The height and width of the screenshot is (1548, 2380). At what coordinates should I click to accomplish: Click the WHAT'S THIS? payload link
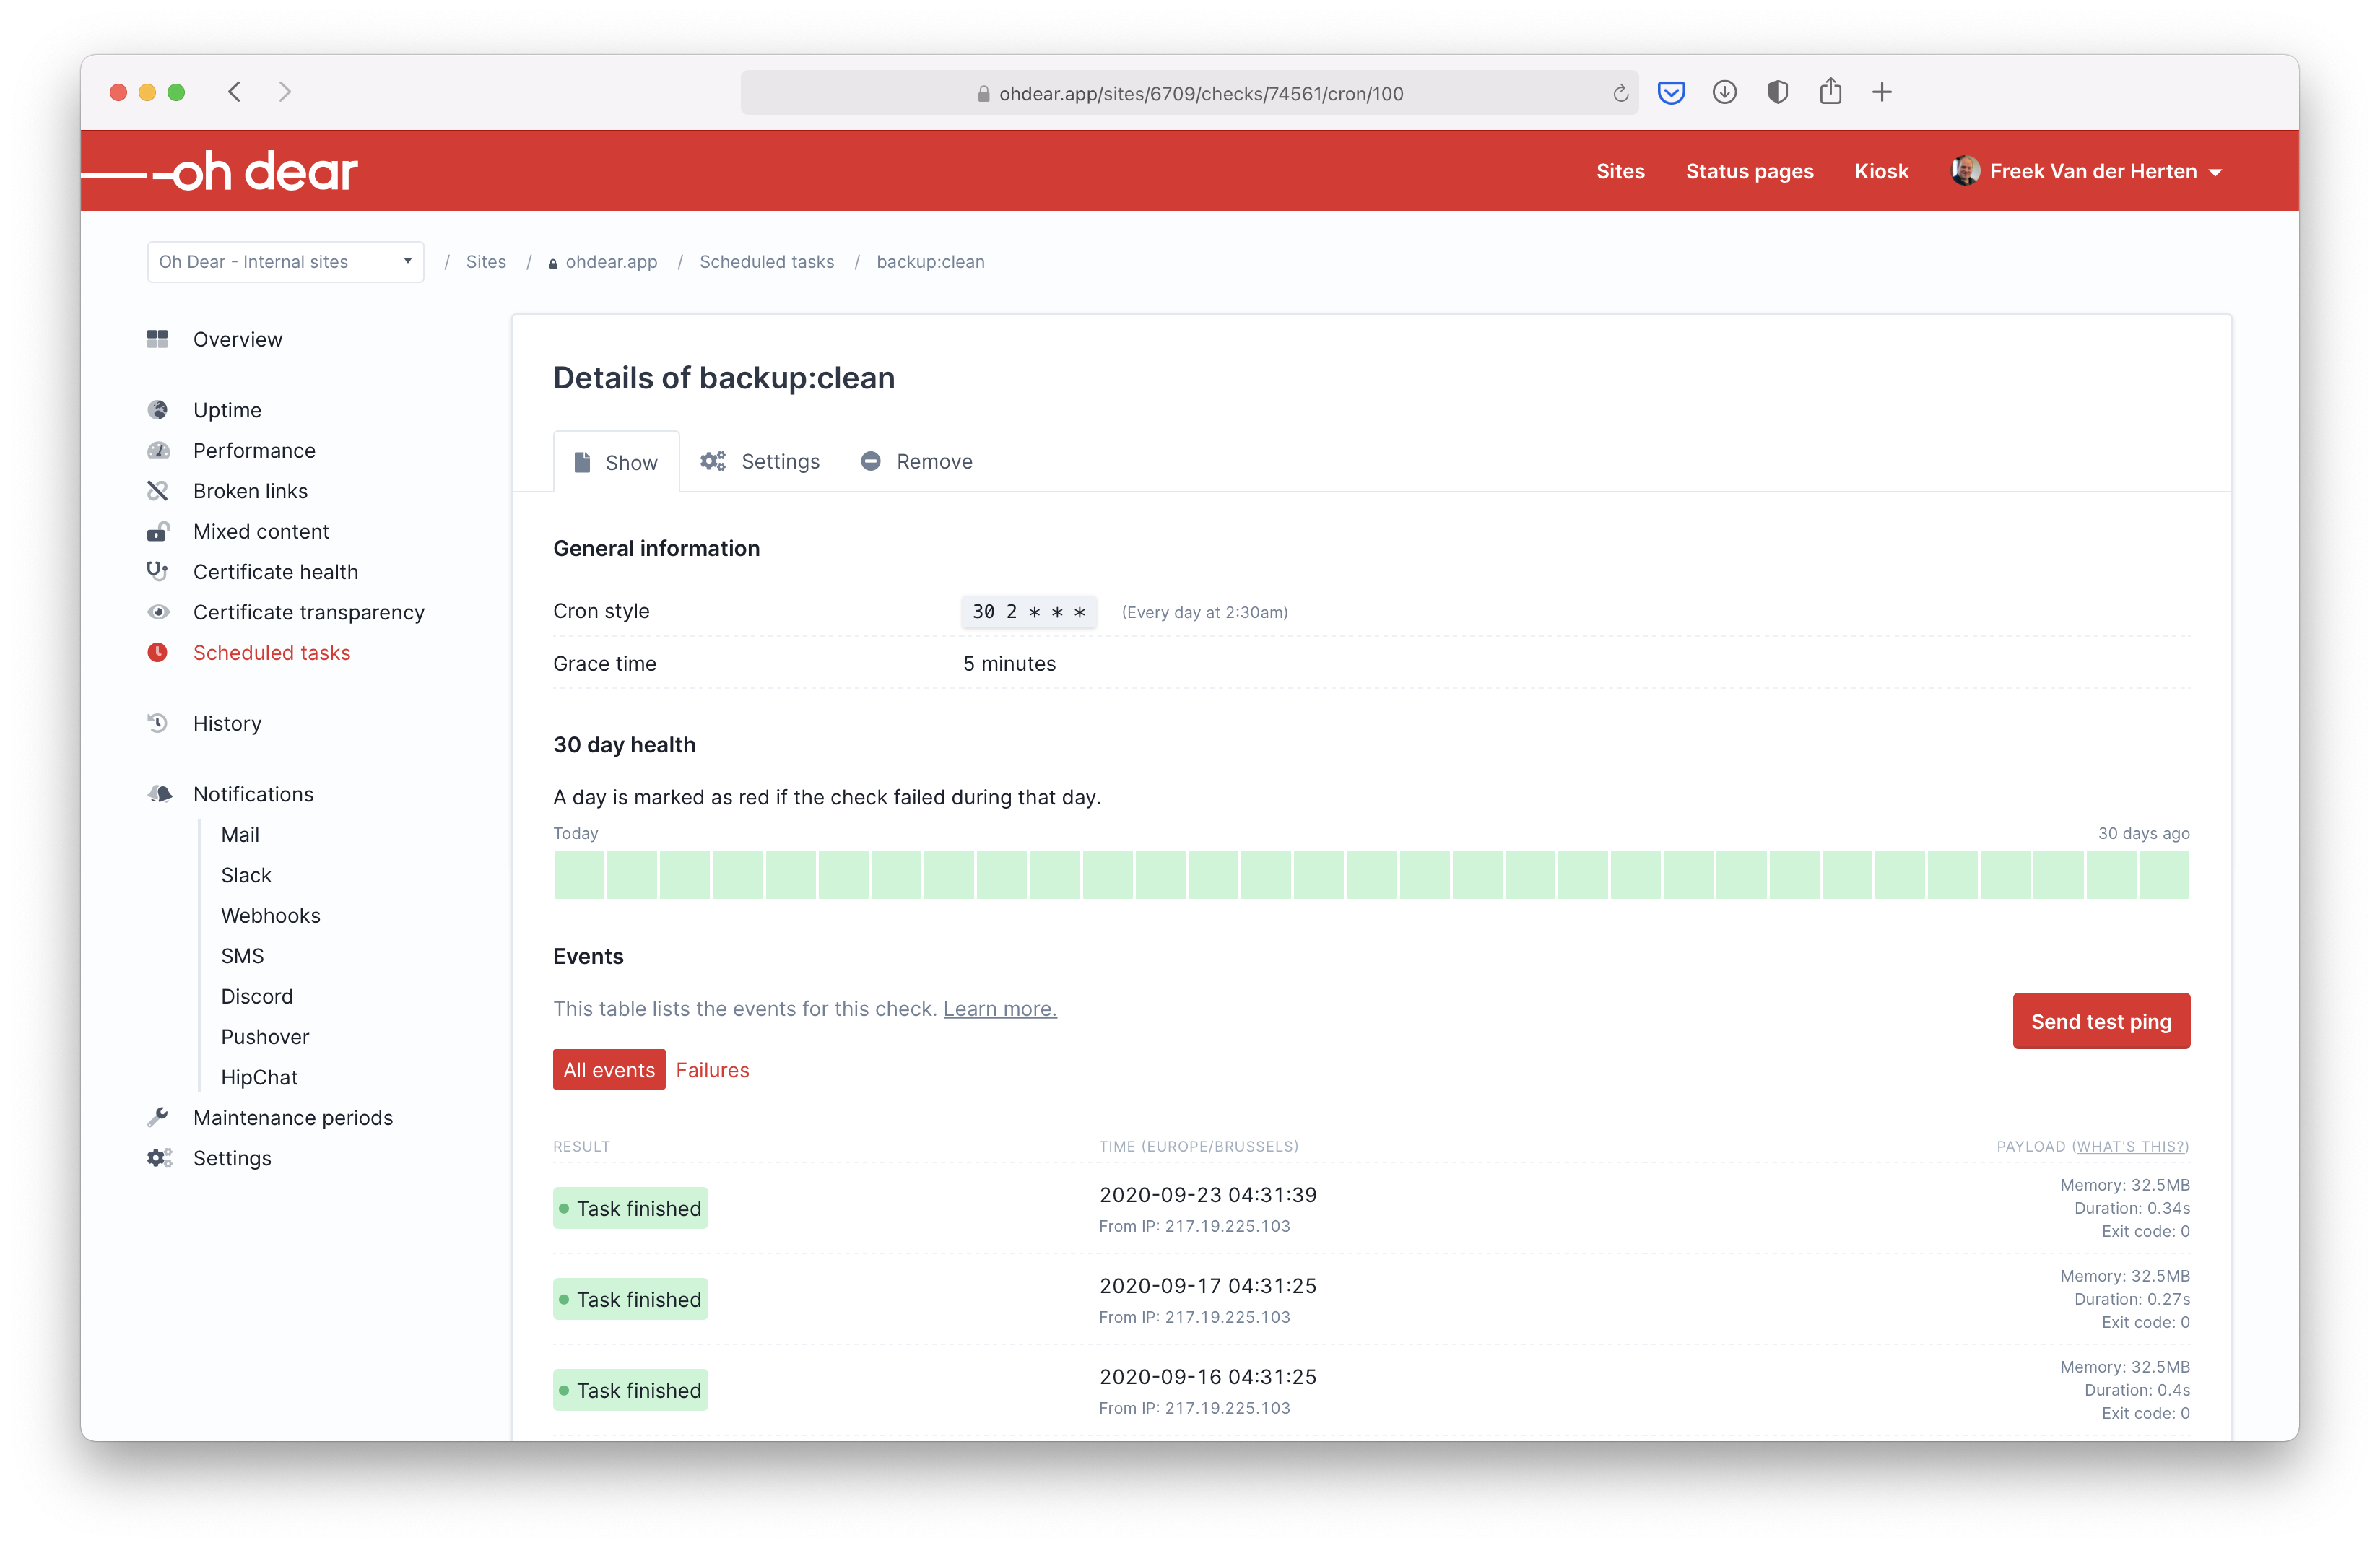tap(2130, 1146)
